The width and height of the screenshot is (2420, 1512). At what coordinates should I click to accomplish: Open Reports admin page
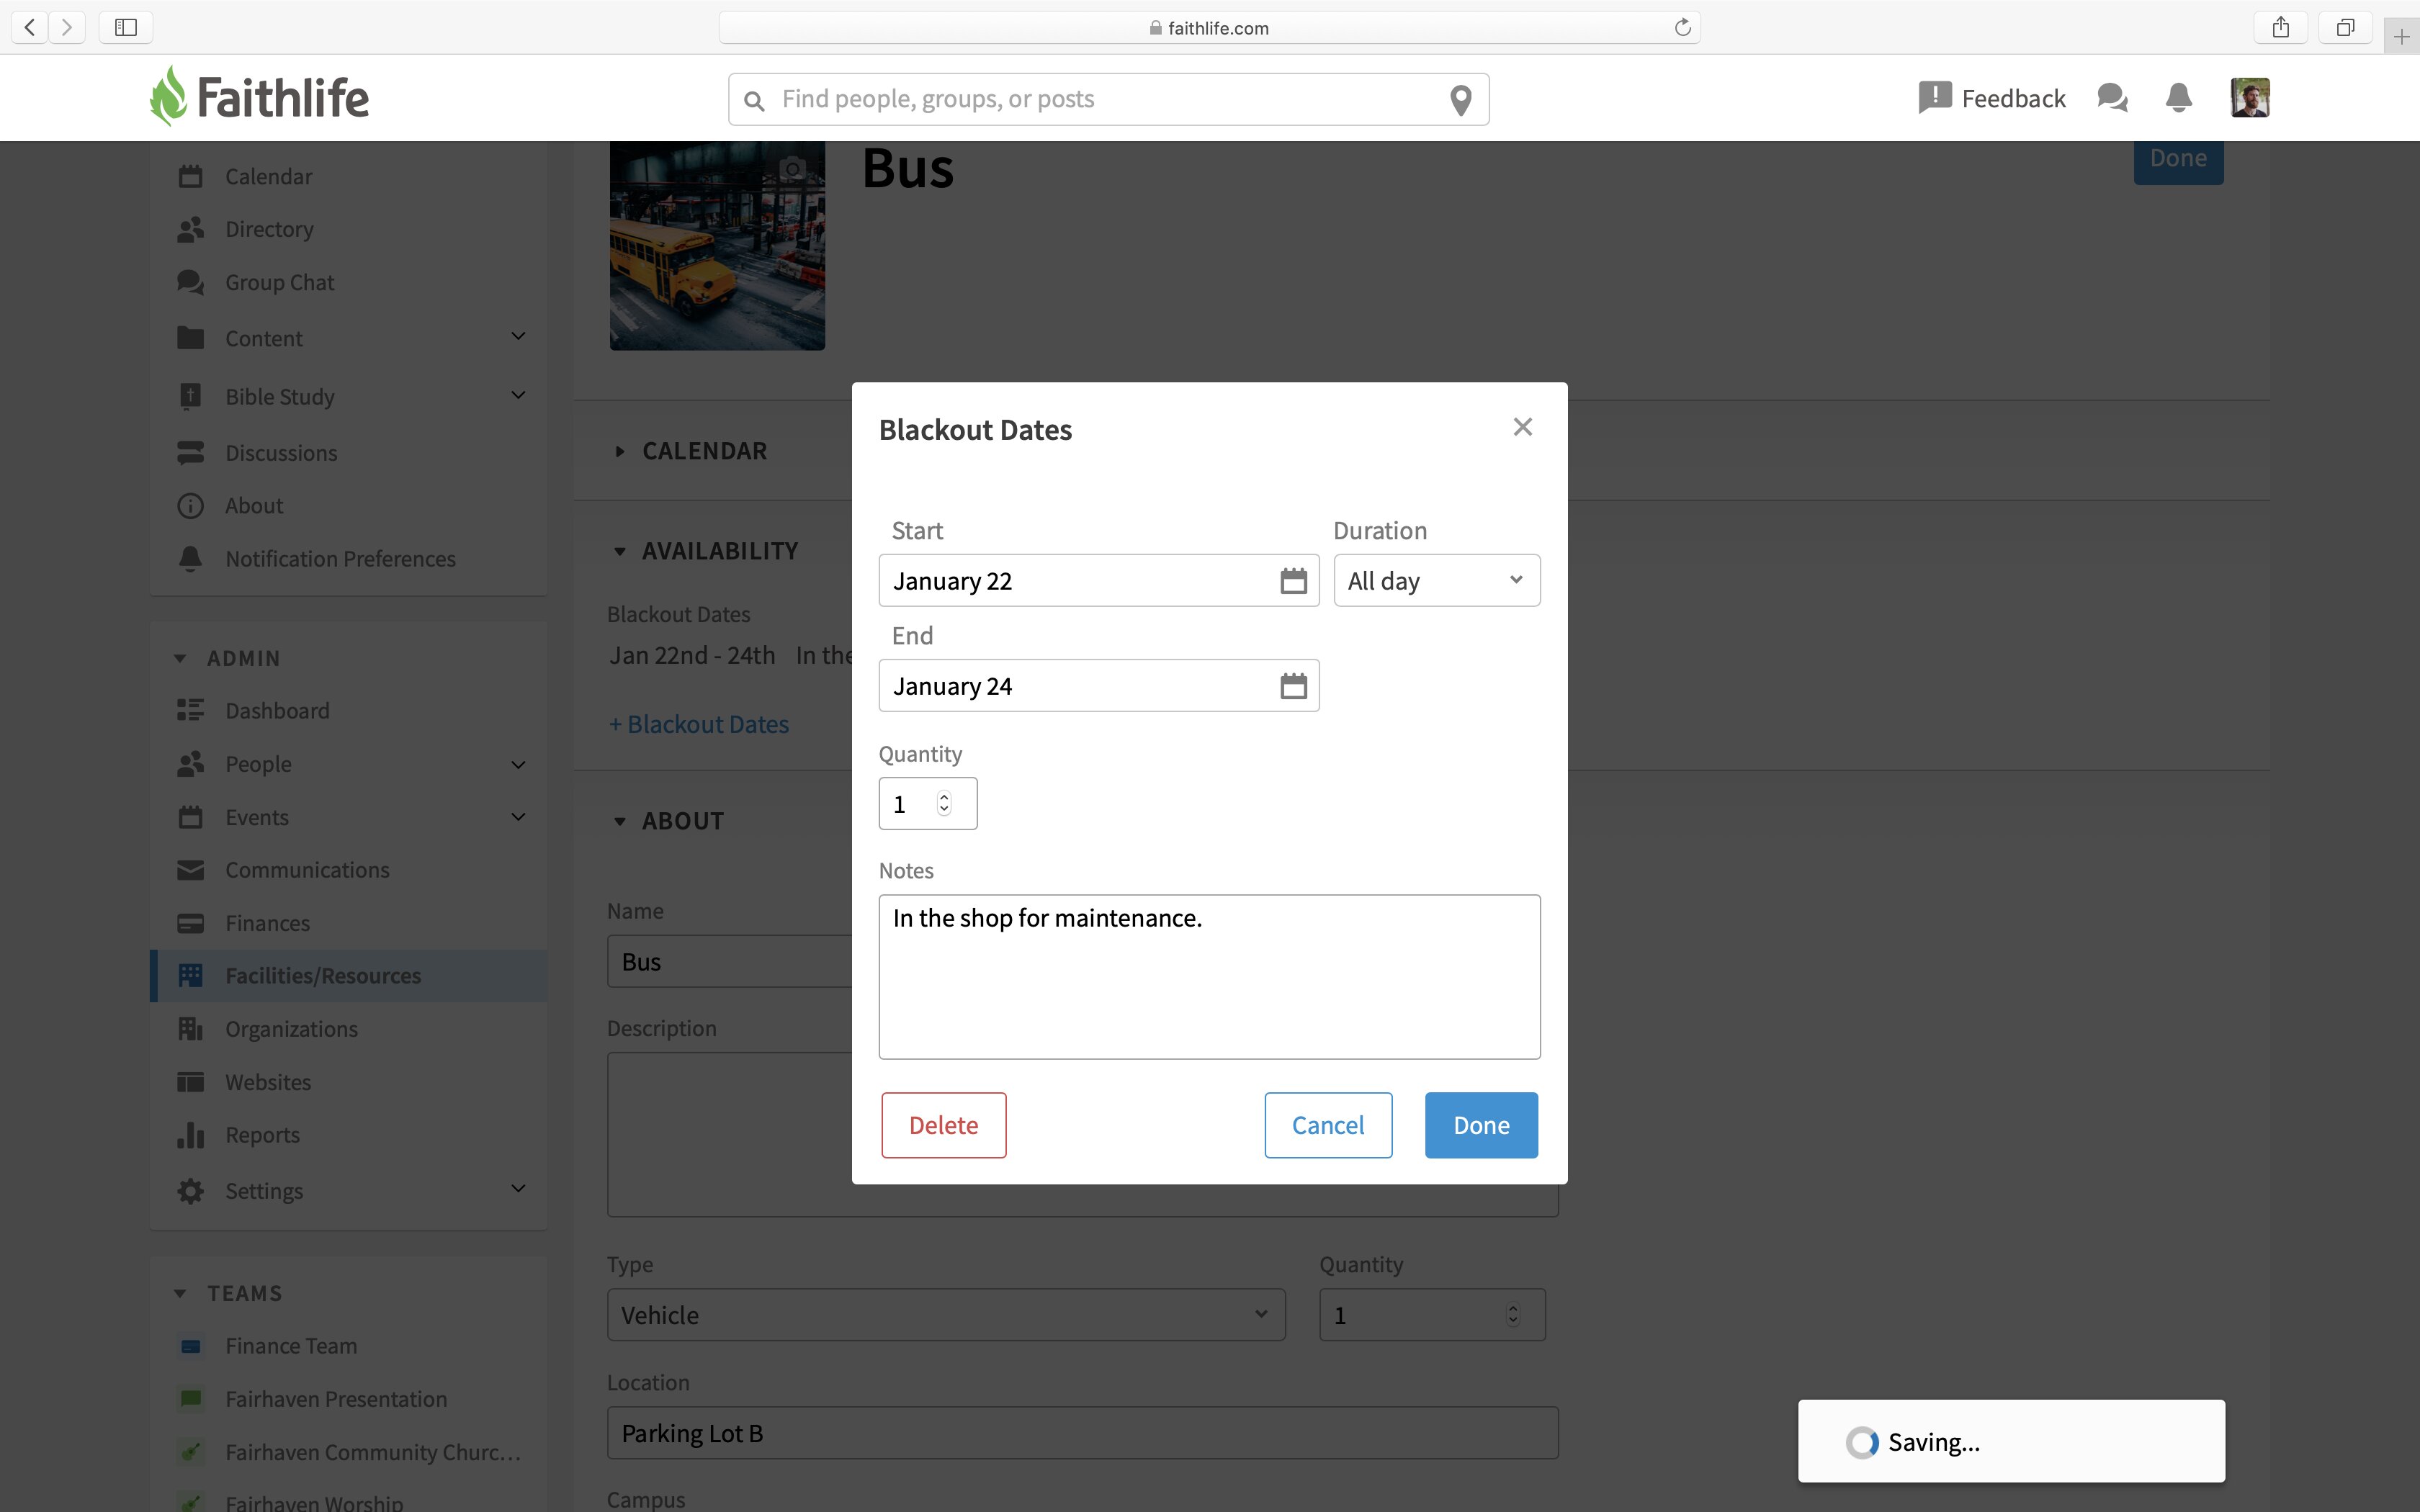[262, 1135]
